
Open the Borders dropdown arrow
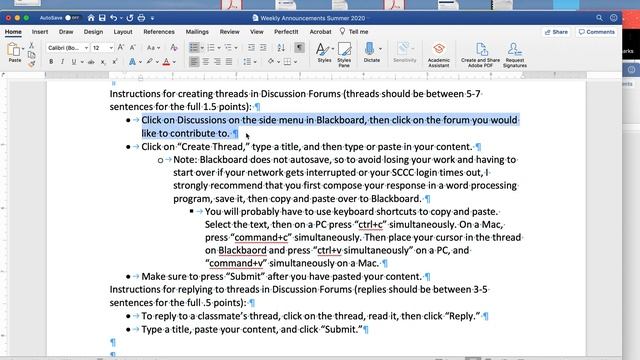click(295, 62)
